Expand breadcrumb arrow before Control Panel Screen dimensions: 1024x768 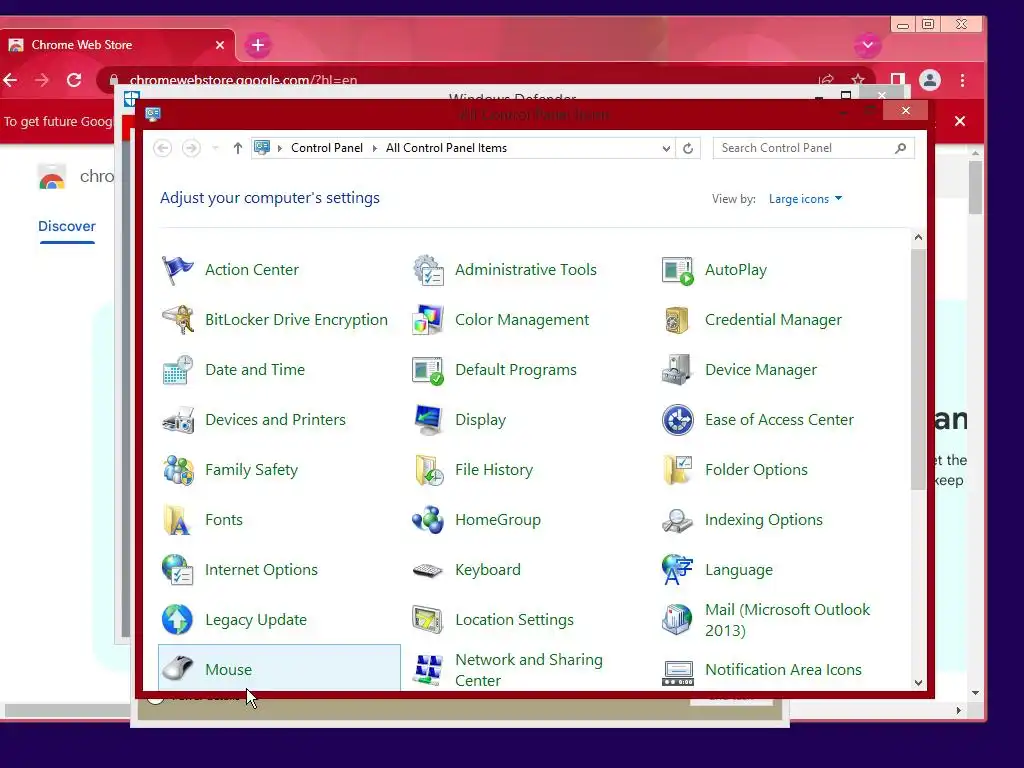pyautogui.click(x=280, y=148)
